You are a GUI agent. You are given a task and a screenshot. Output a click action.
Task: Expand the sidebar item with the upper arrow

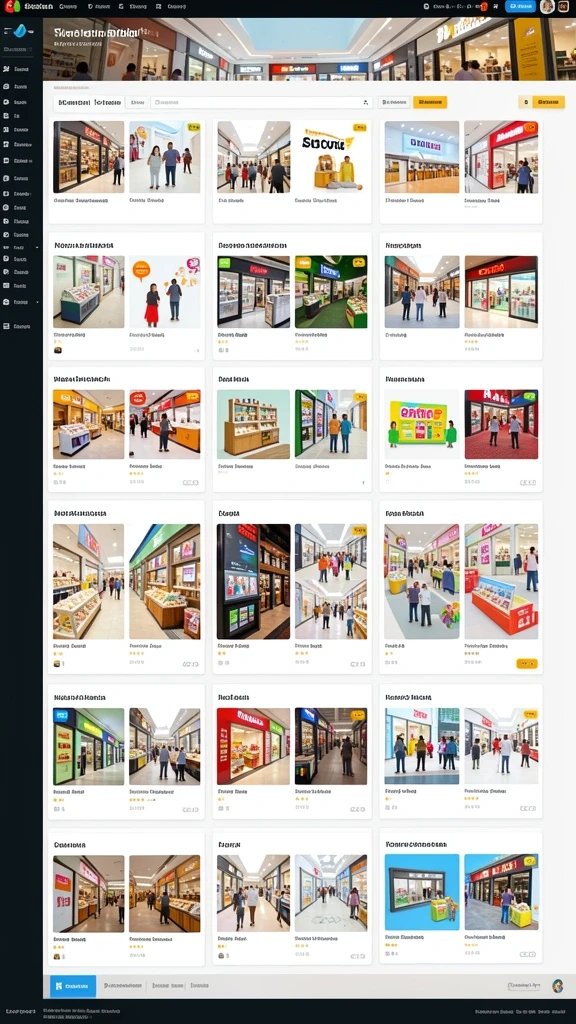click(x=37, y=248)
